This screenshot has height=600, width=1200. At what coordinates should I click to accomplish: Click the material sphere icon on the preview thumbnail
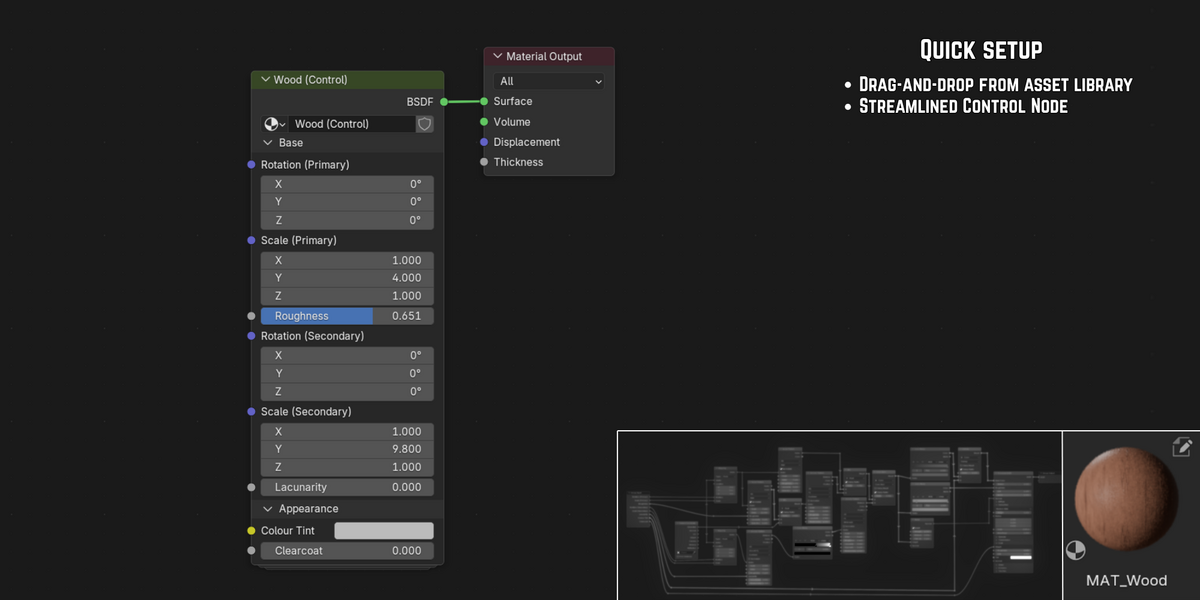coord(1075,550)
